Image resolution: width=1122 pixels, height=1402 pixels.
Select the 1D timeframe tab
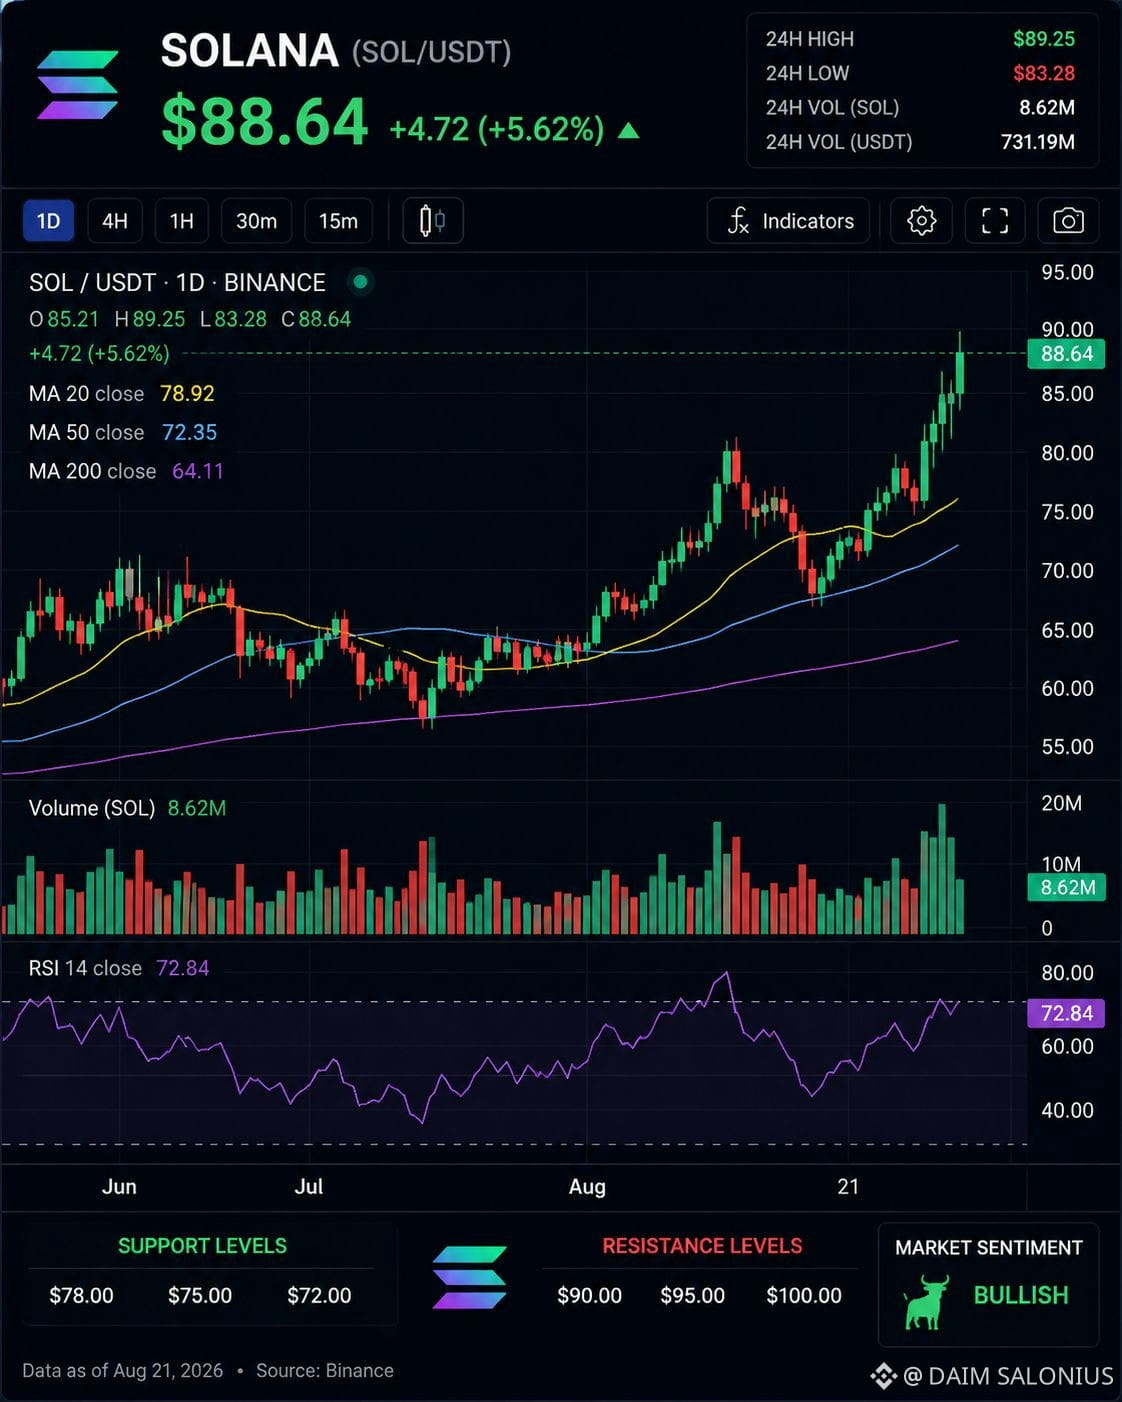[48, 221]
